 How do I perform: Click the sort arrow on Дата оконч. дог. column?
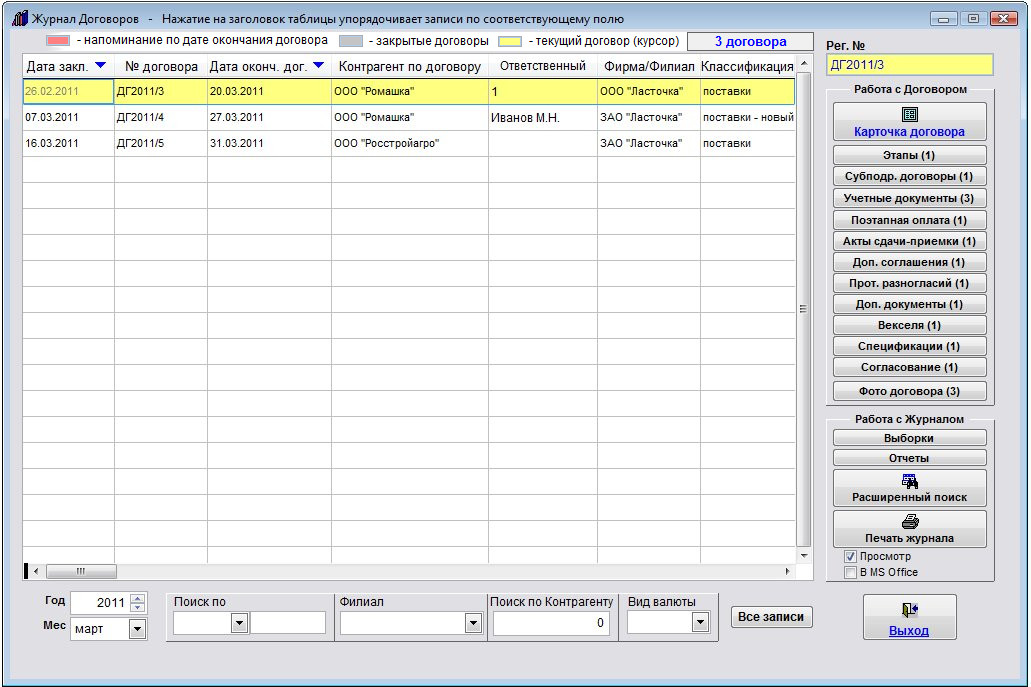[x=318, y=66]
